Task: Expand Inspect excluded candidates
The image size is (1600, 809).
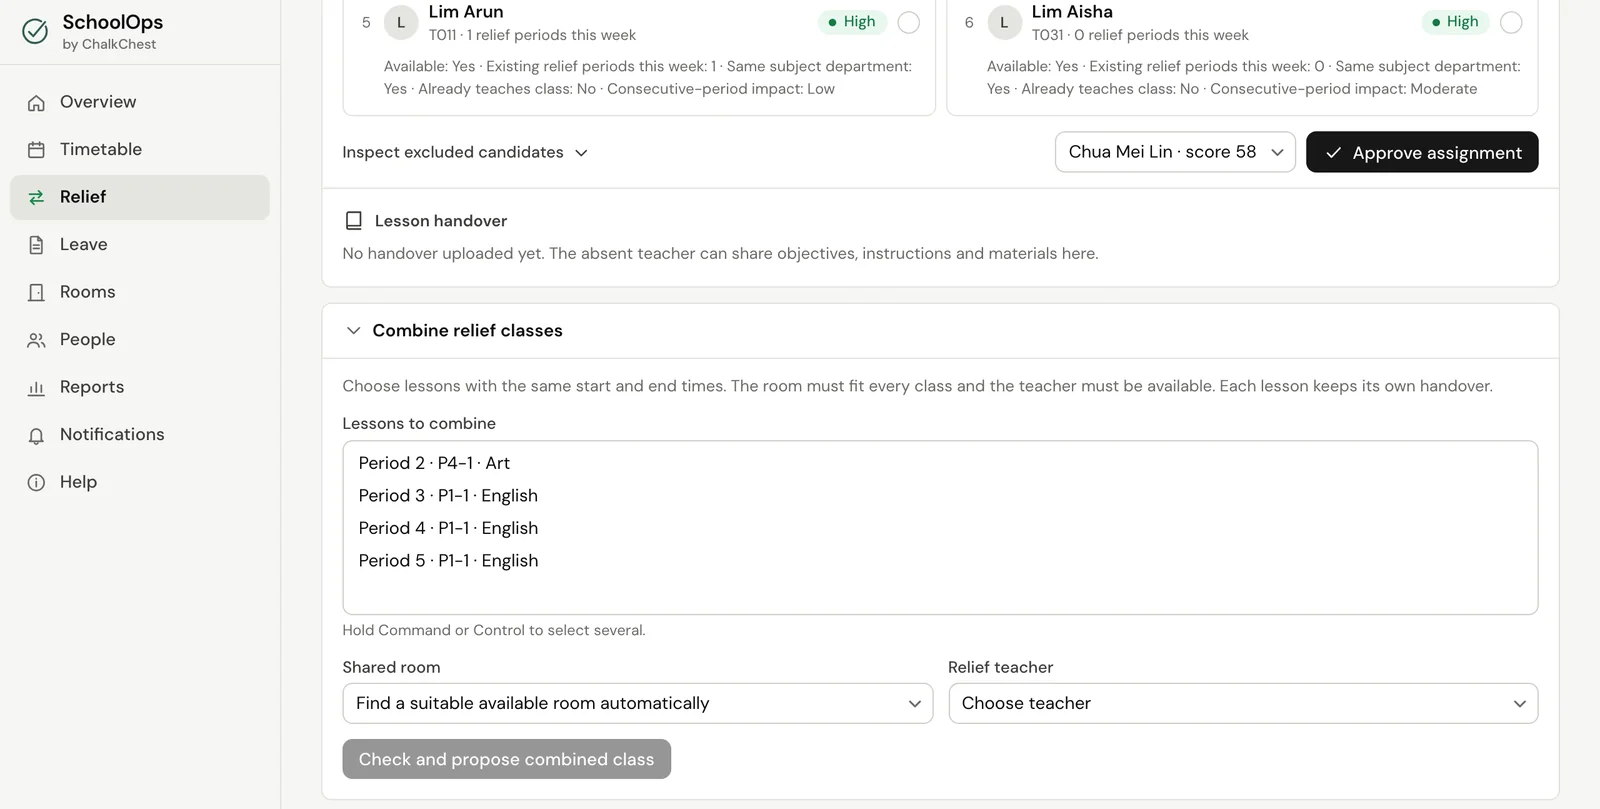Action: (465, 152)
